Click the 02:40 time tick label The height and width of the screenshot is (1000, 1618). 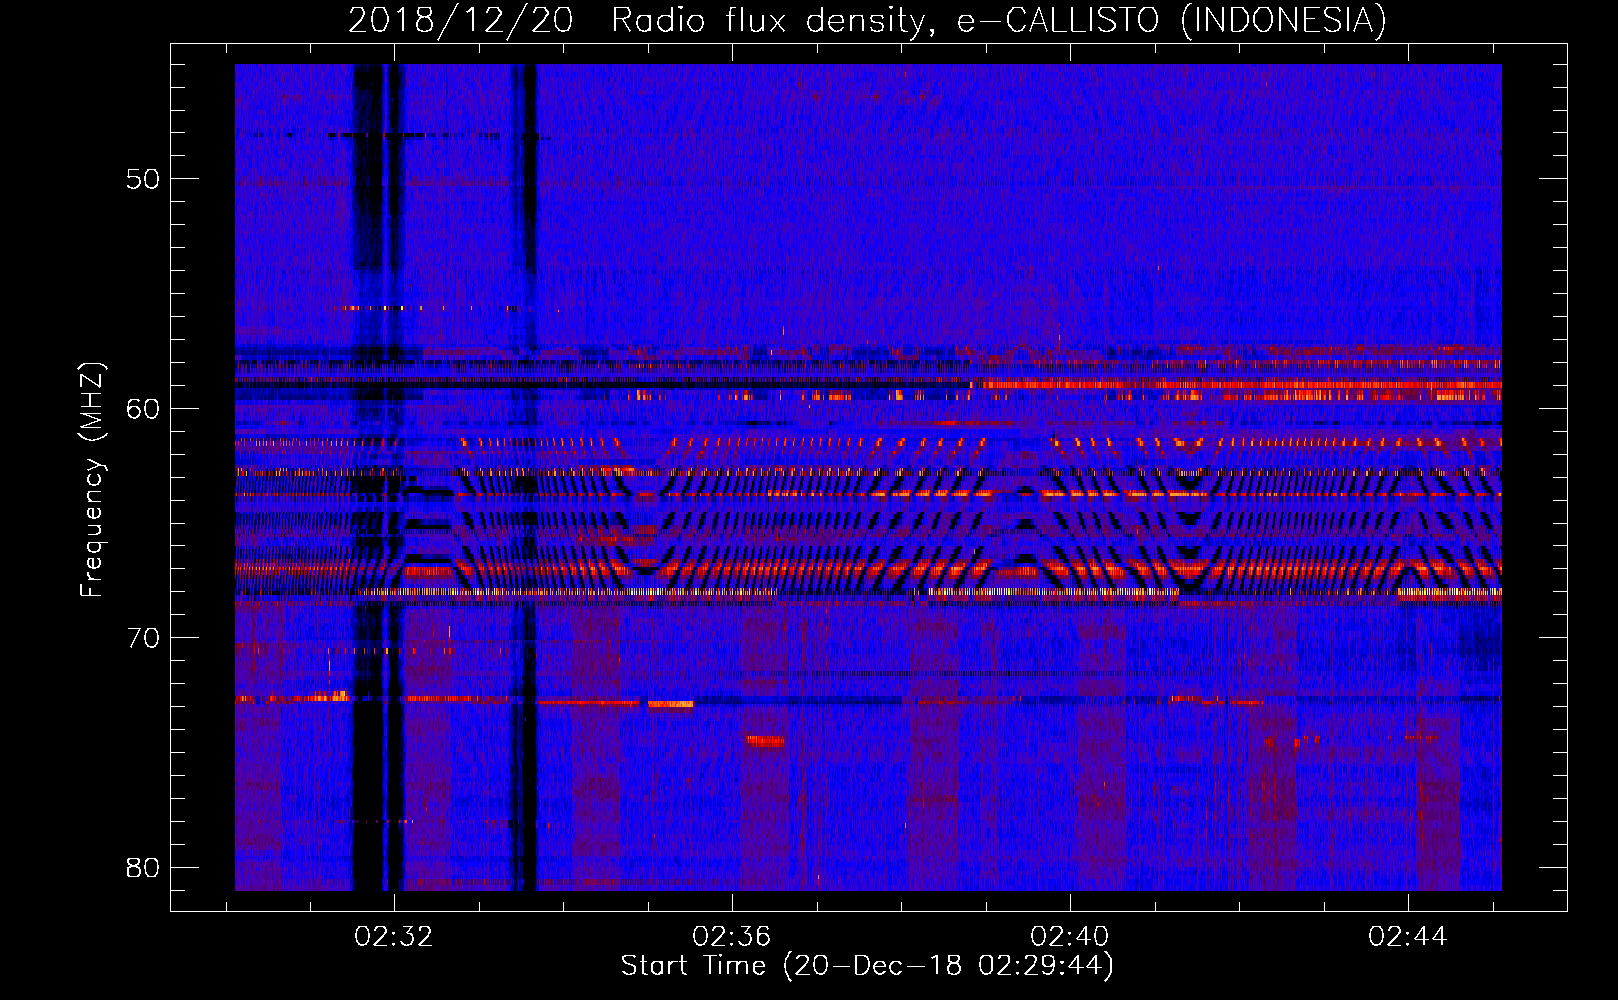point(1070,937)
